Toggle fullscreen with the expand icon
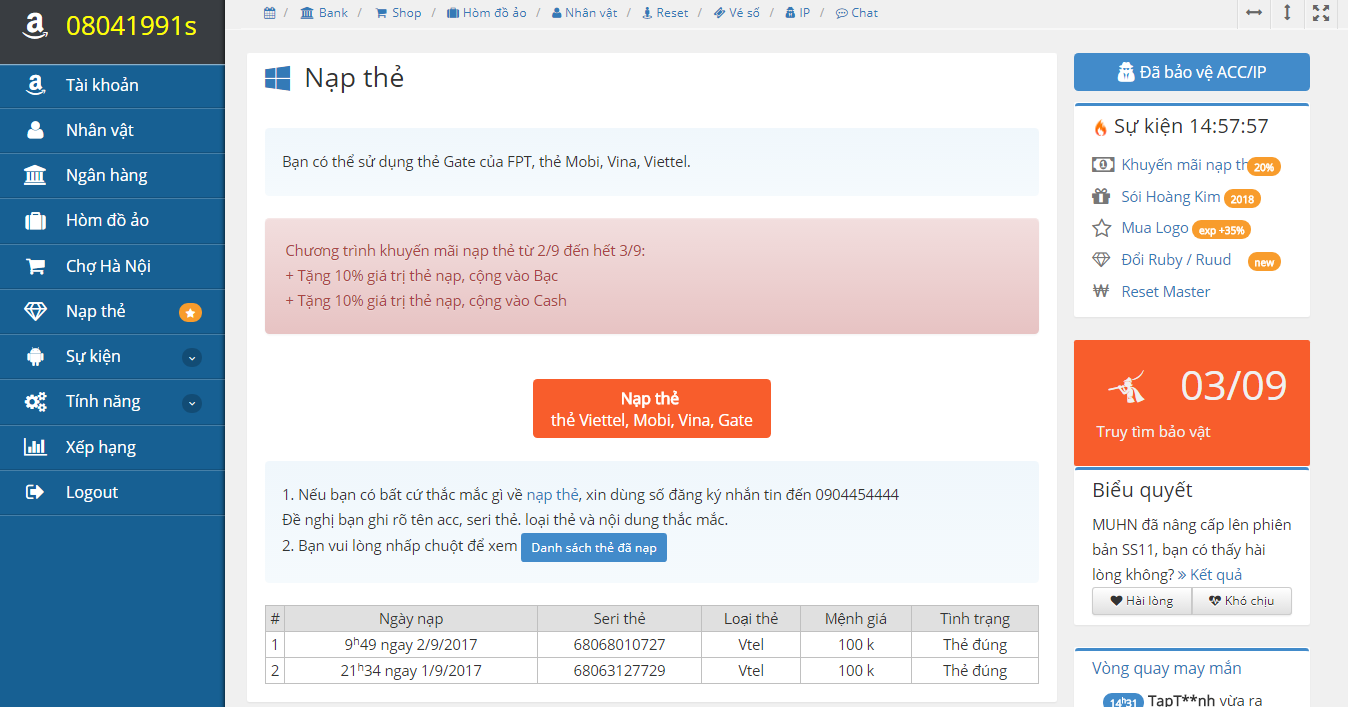1348x707 pixels. point(1321,13)
